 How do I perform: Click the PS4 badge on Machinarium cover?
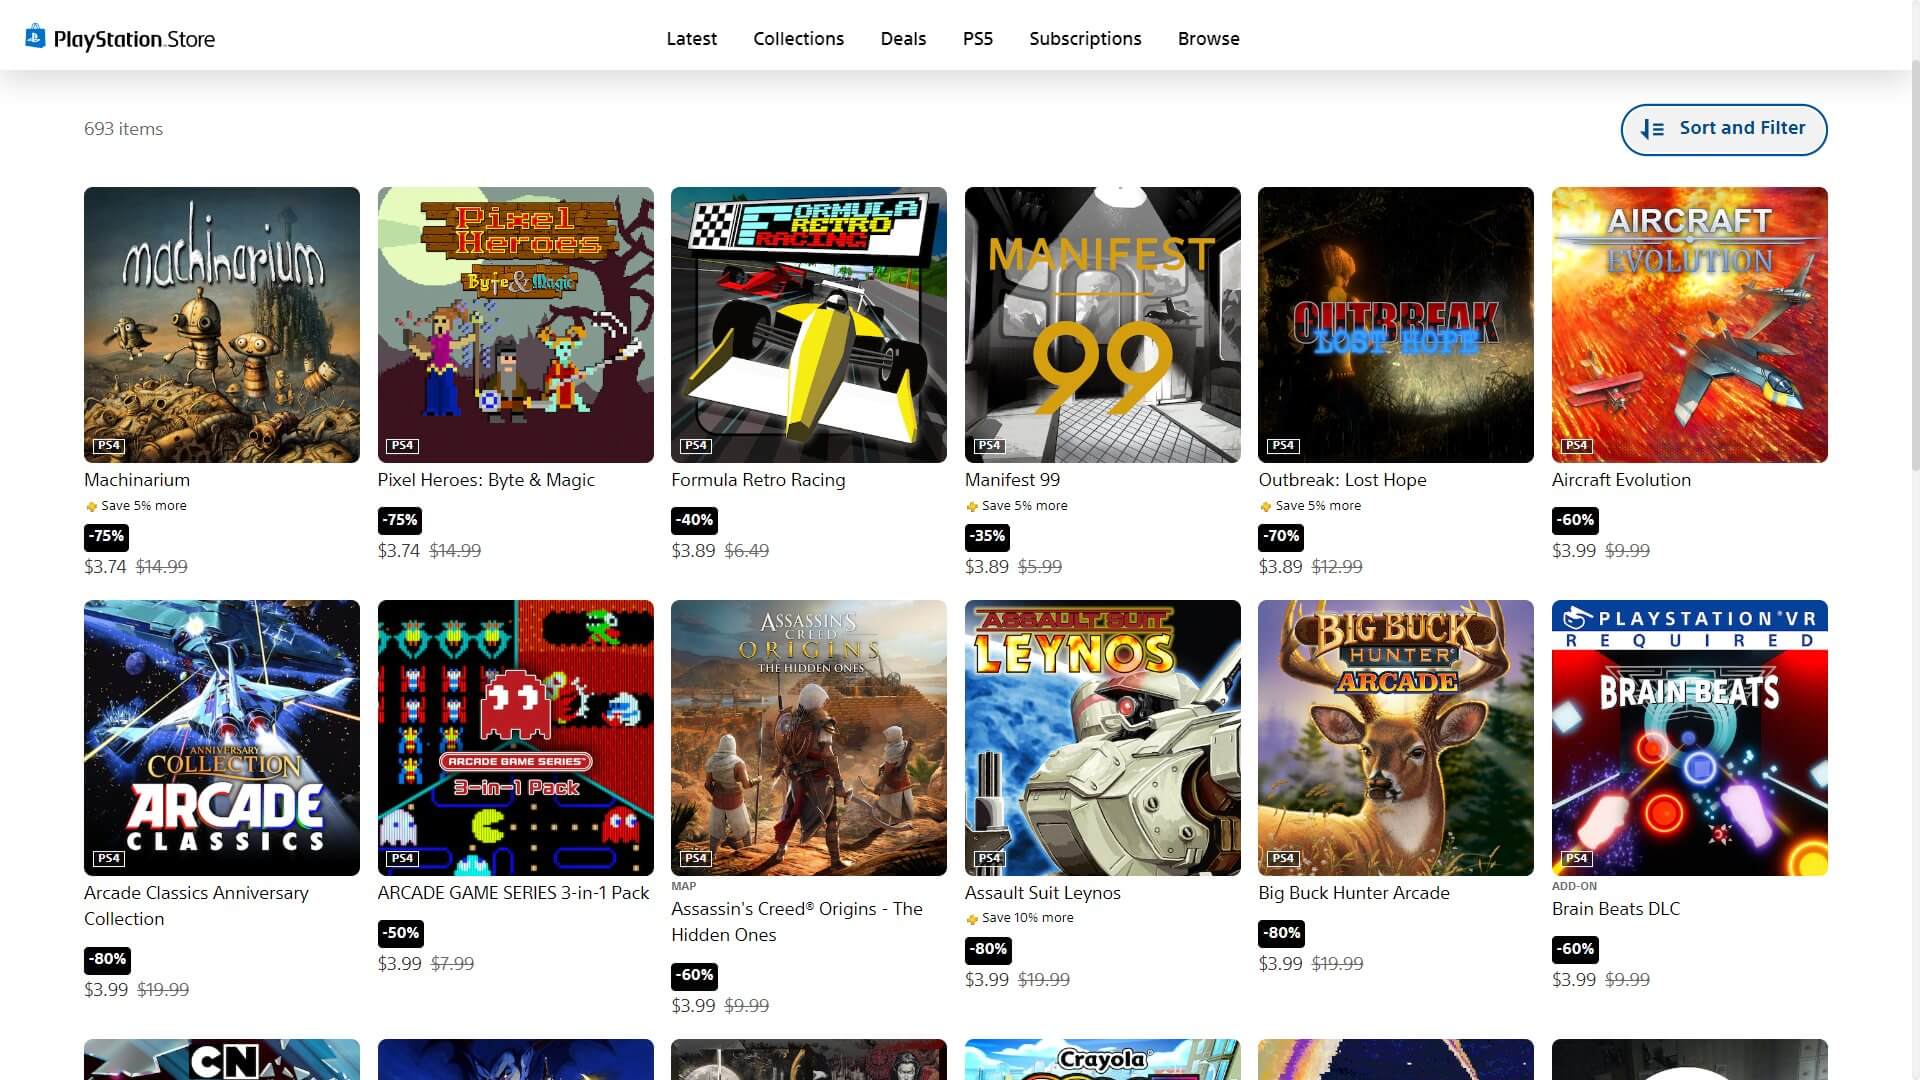coord(108,446)
